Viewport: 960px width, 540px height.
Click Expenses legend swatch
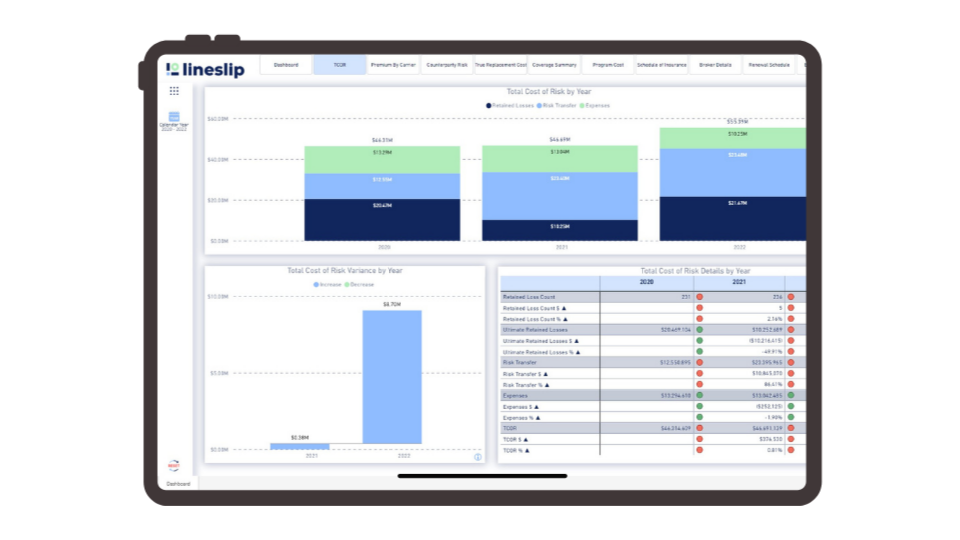pos(582,106)
